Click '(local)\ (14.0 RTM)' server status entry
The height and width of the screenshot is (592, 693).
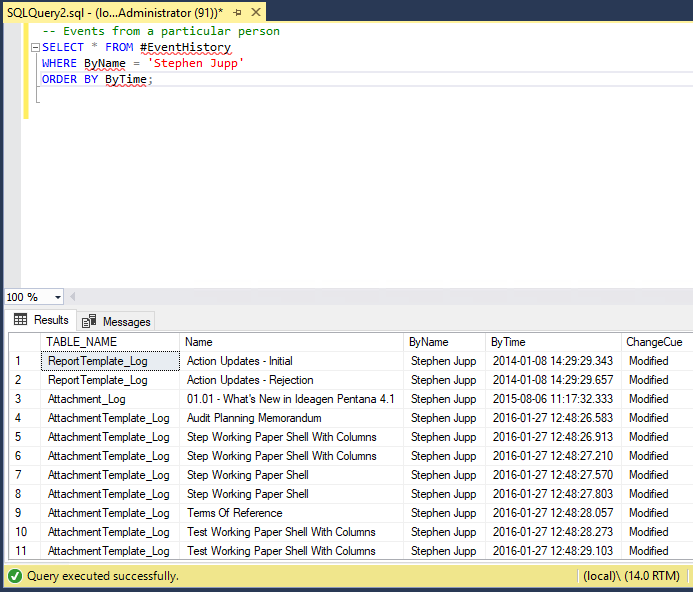[x=631, y=576]
